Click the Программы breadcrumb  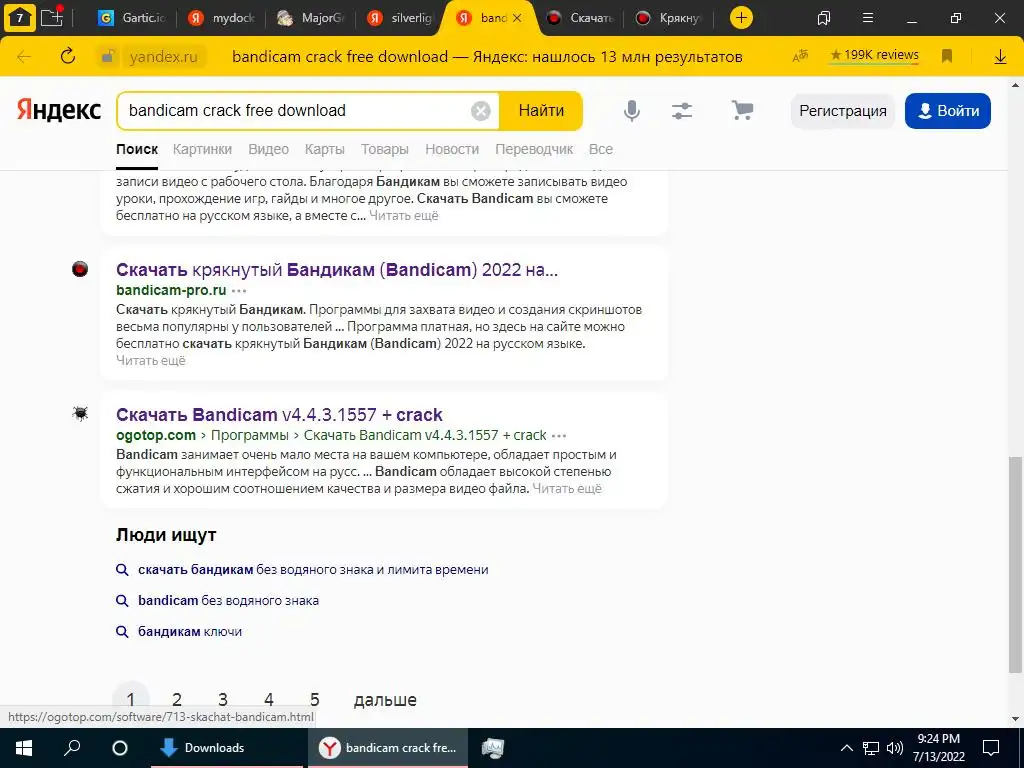(x=249, y=435)
